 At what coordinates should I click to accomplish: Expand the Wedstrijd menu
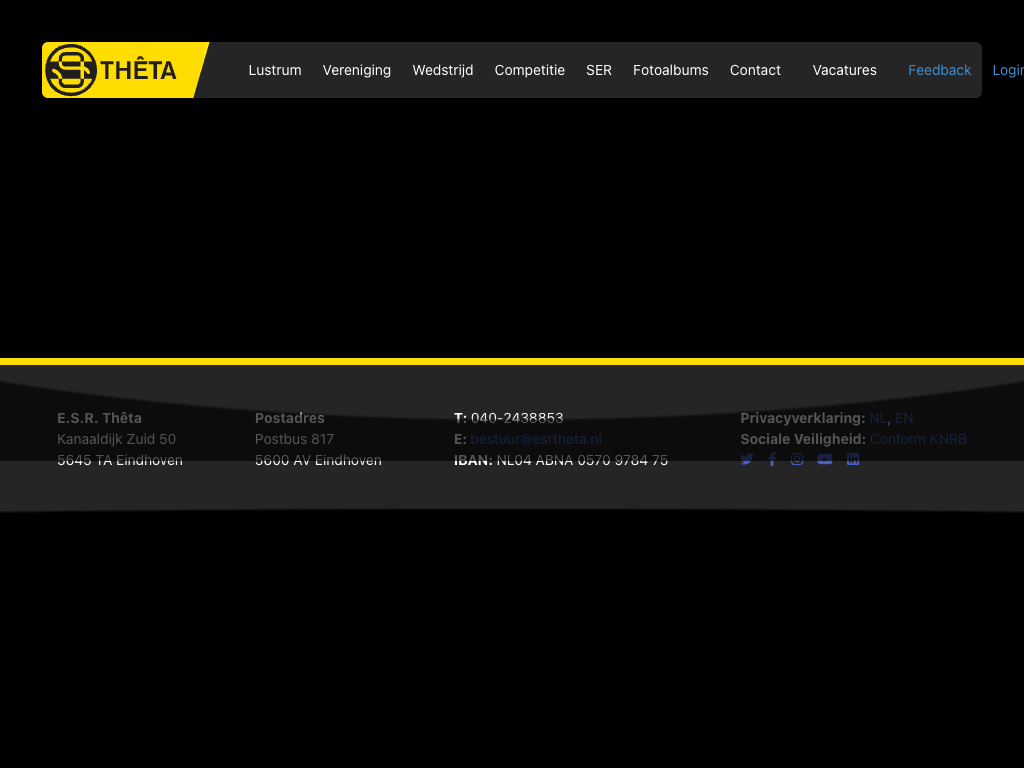click(x=443, y=70)
